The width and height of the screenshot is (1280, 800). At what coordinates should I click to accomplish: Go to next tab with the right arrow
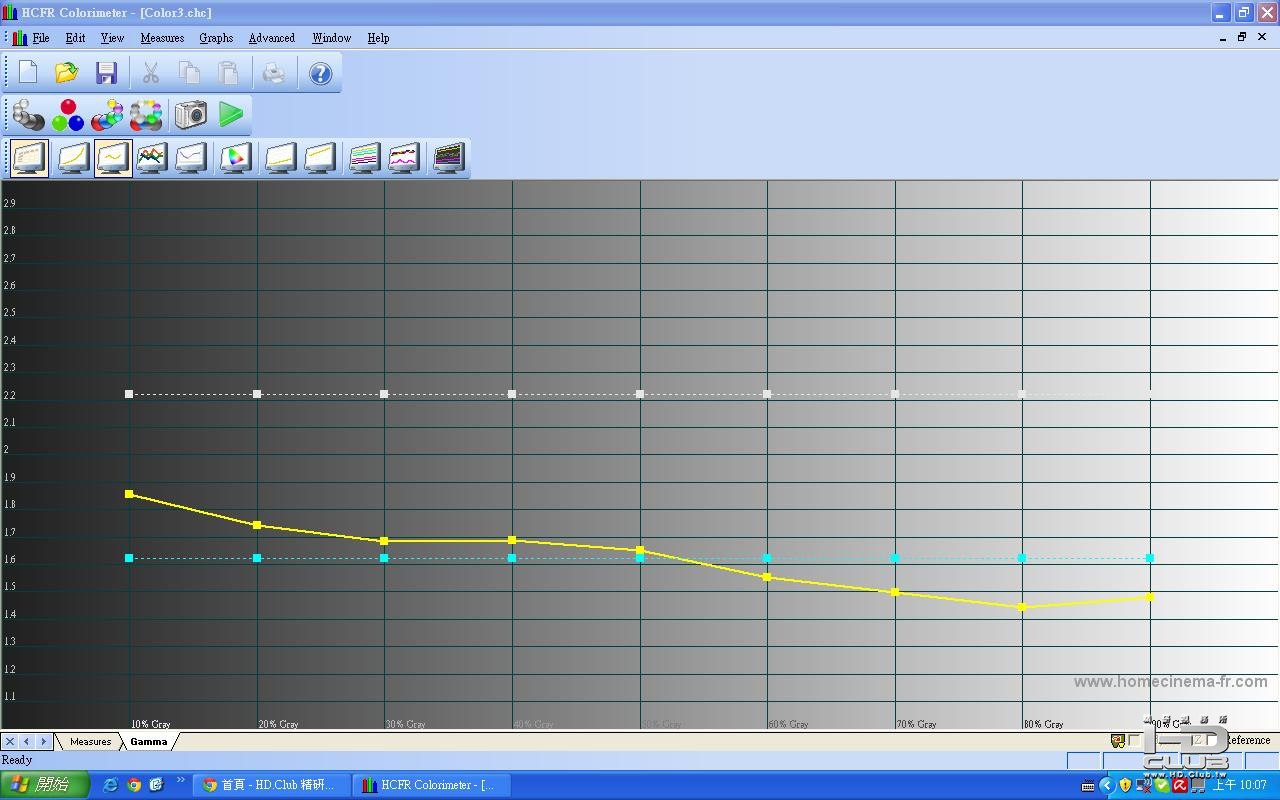click(44, 741)
